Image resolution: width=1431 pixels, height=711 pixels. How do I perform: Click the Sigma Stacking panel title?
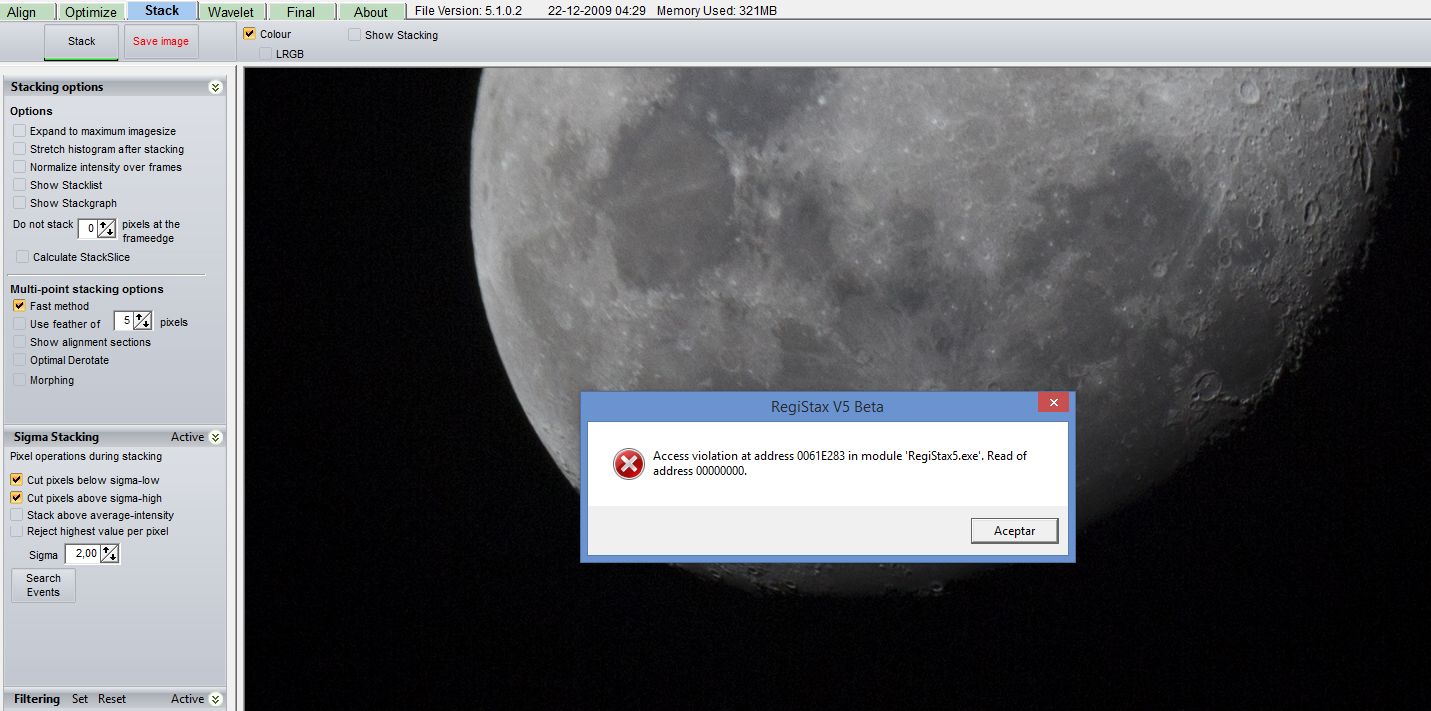pyautogui.click(x=56, y=437)
